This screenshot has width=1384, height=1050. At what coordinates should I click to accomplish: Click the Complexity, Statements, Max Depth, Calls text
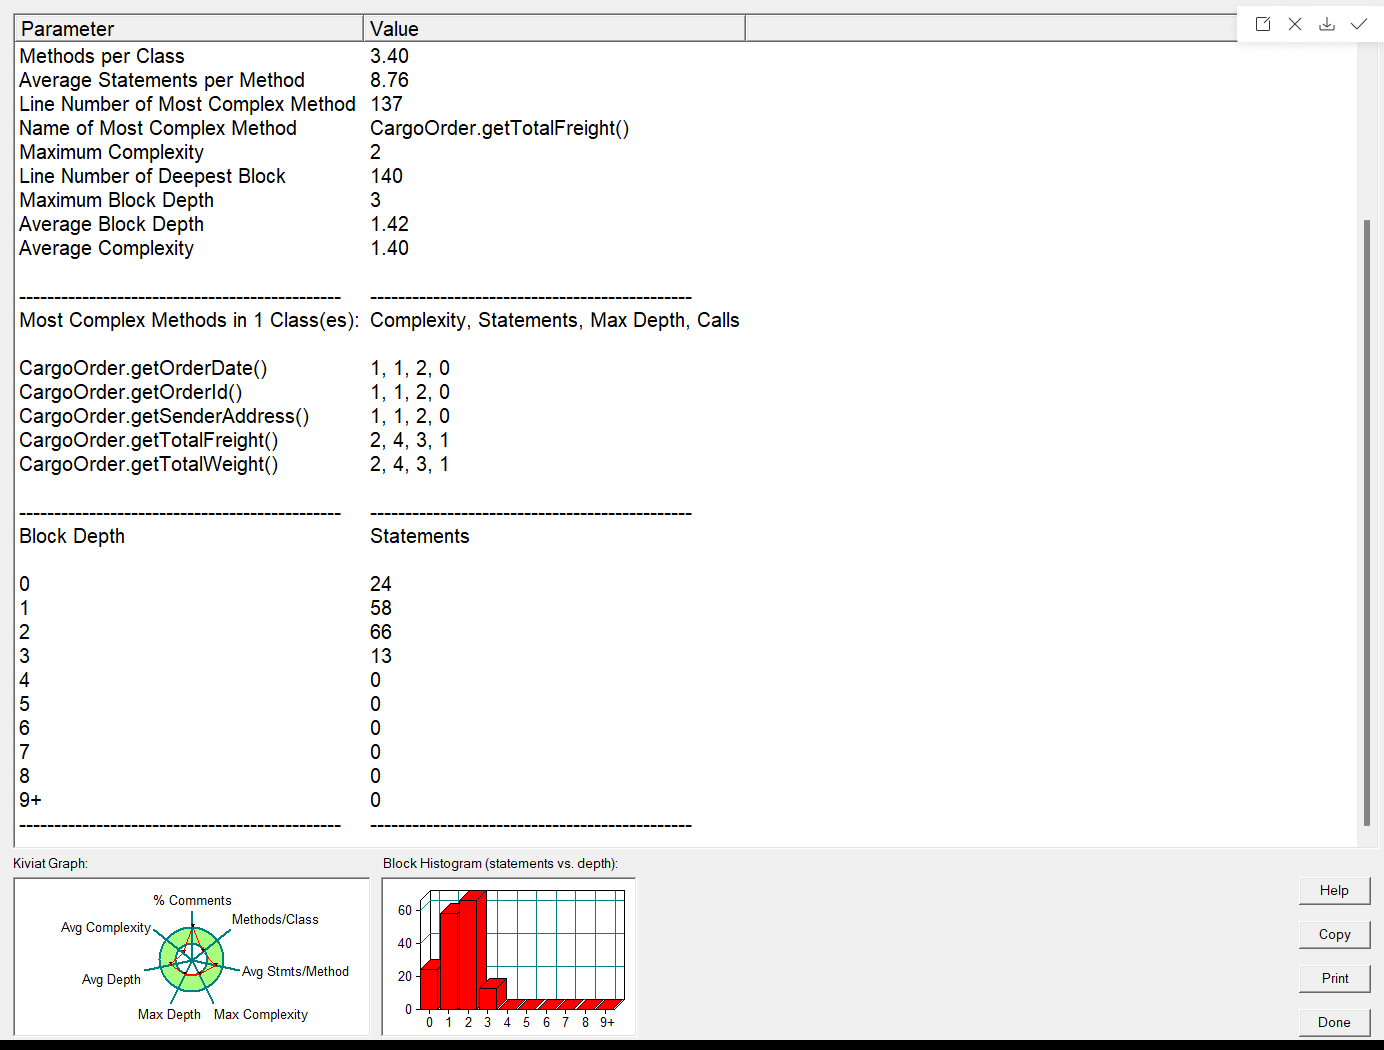coord(555,320)
